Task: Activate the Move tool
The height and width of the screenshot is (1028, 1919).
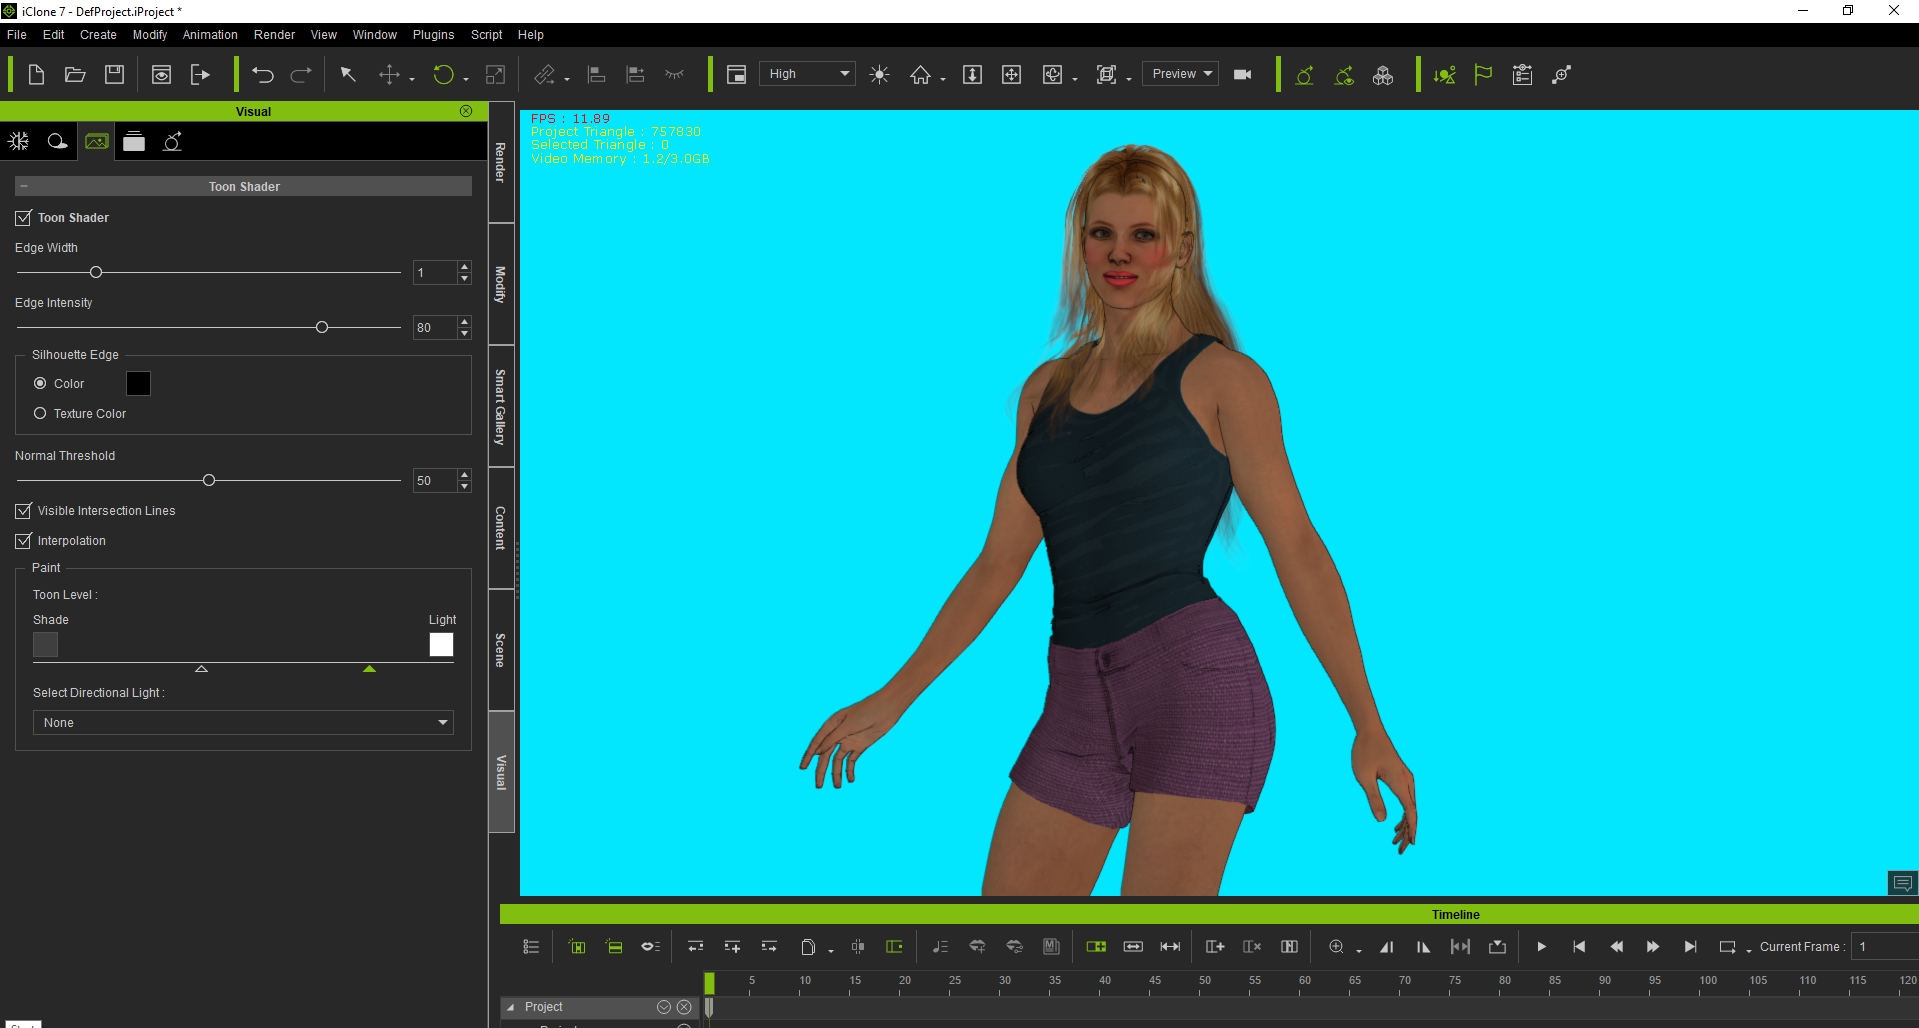Action: pos(389,75)
